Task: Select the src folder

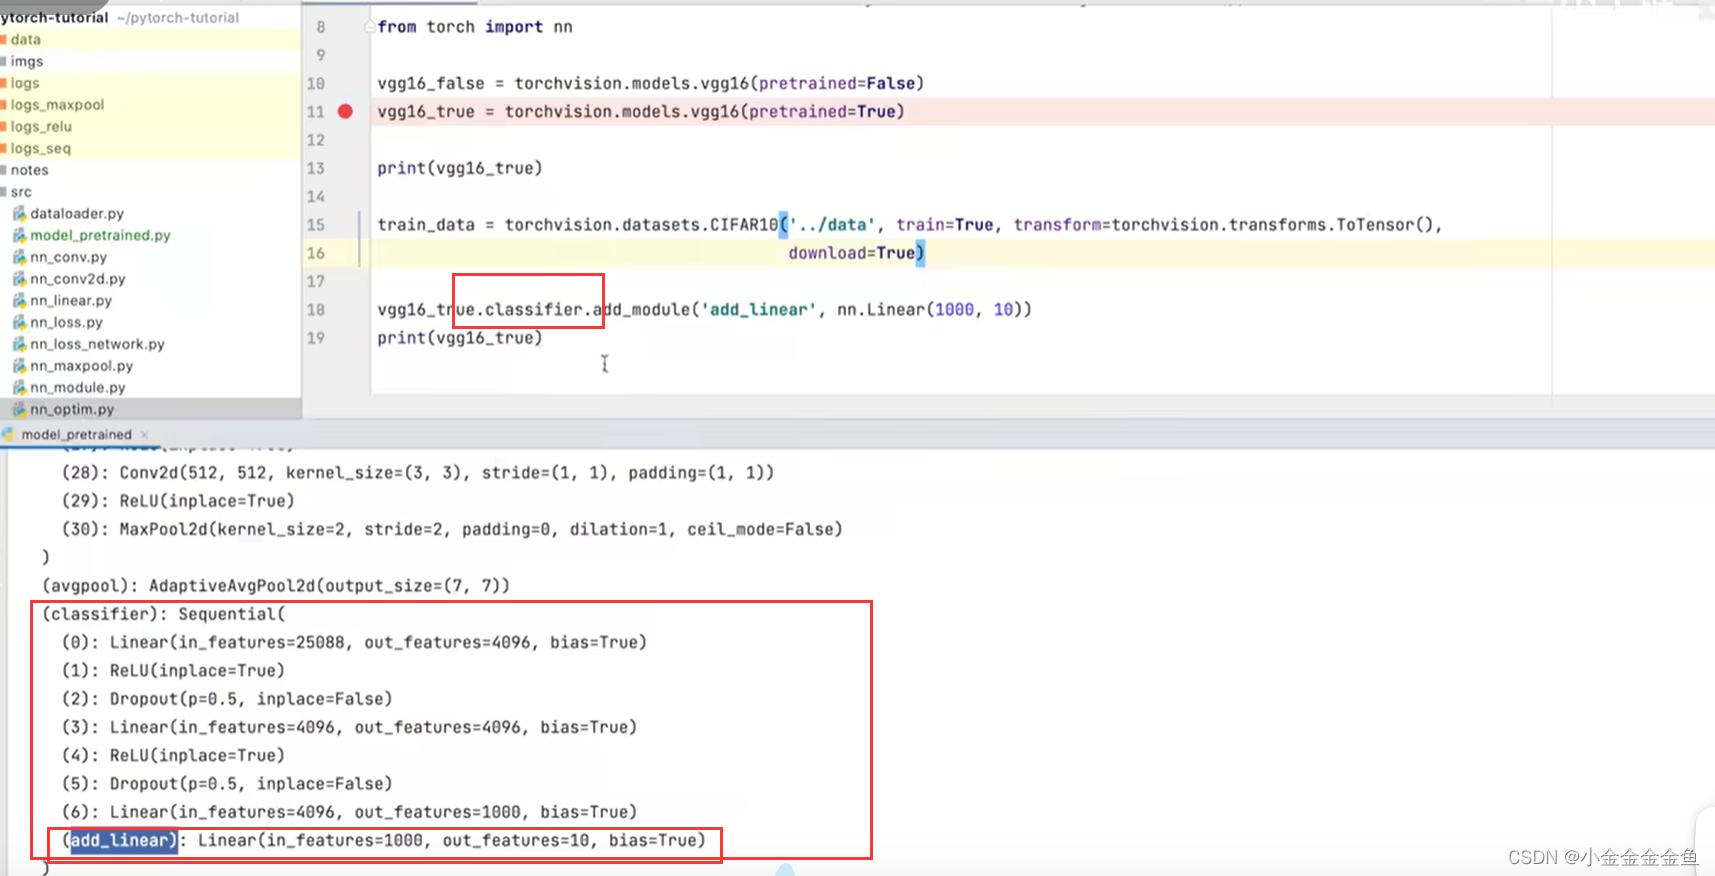Action: tap(21, 191)
